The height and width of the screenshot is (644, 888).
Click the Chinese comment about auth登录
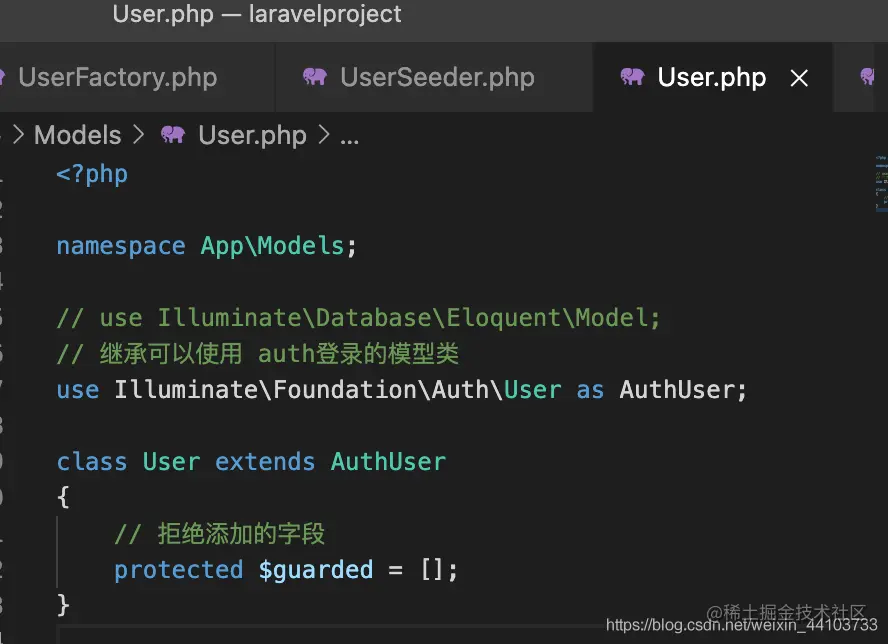click(x=258, y=353)
